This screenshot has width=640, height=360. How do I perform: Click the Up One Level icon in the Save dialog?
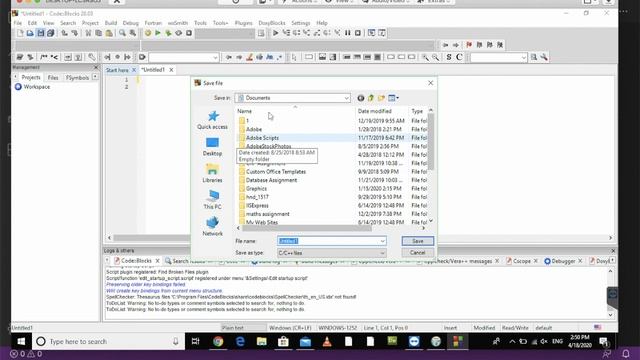(x=371, y=98)
